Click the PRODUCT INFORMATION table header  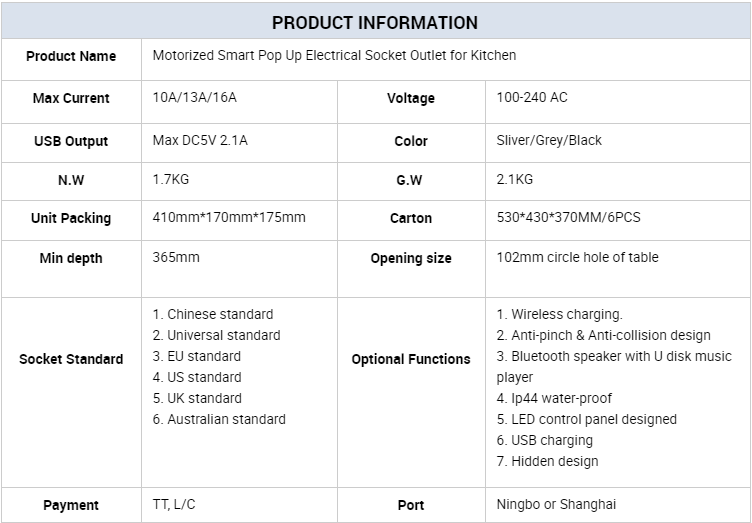(375, 22)
